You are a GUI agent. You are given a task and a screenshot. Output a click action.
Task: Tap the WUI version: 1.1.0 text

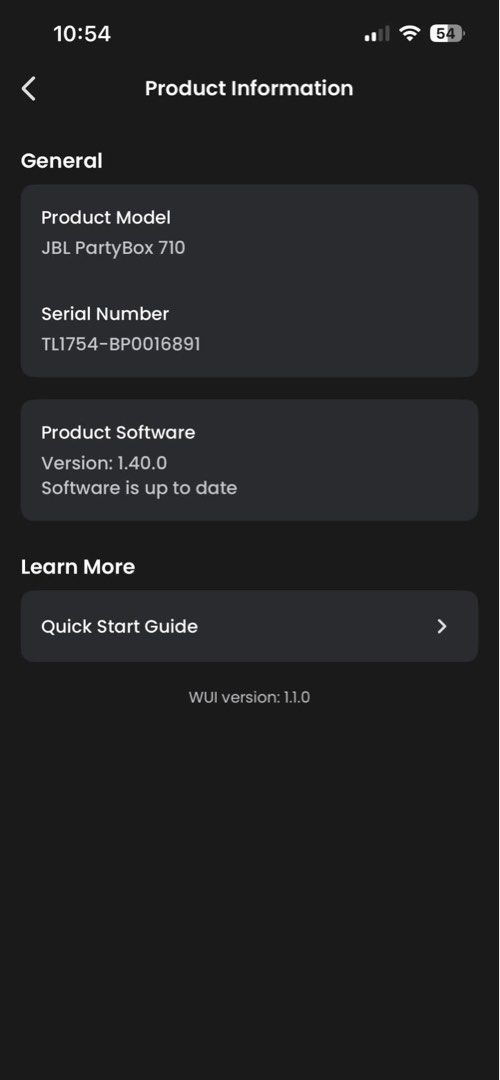249,697
